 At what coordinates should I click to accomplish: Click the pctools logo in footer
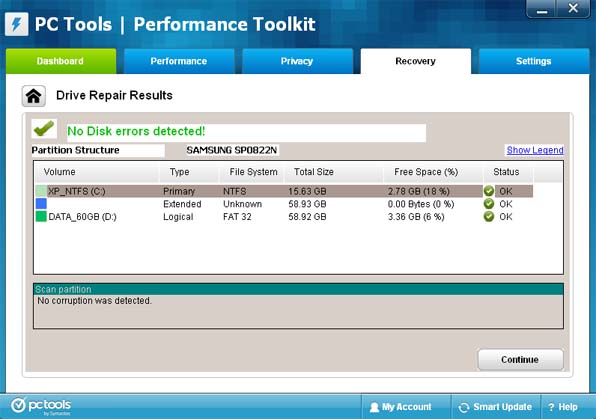(x=41, y=406)
